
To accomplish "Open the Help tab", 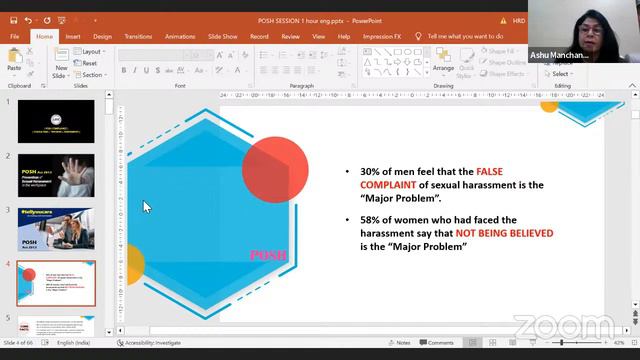I will 344,36.
